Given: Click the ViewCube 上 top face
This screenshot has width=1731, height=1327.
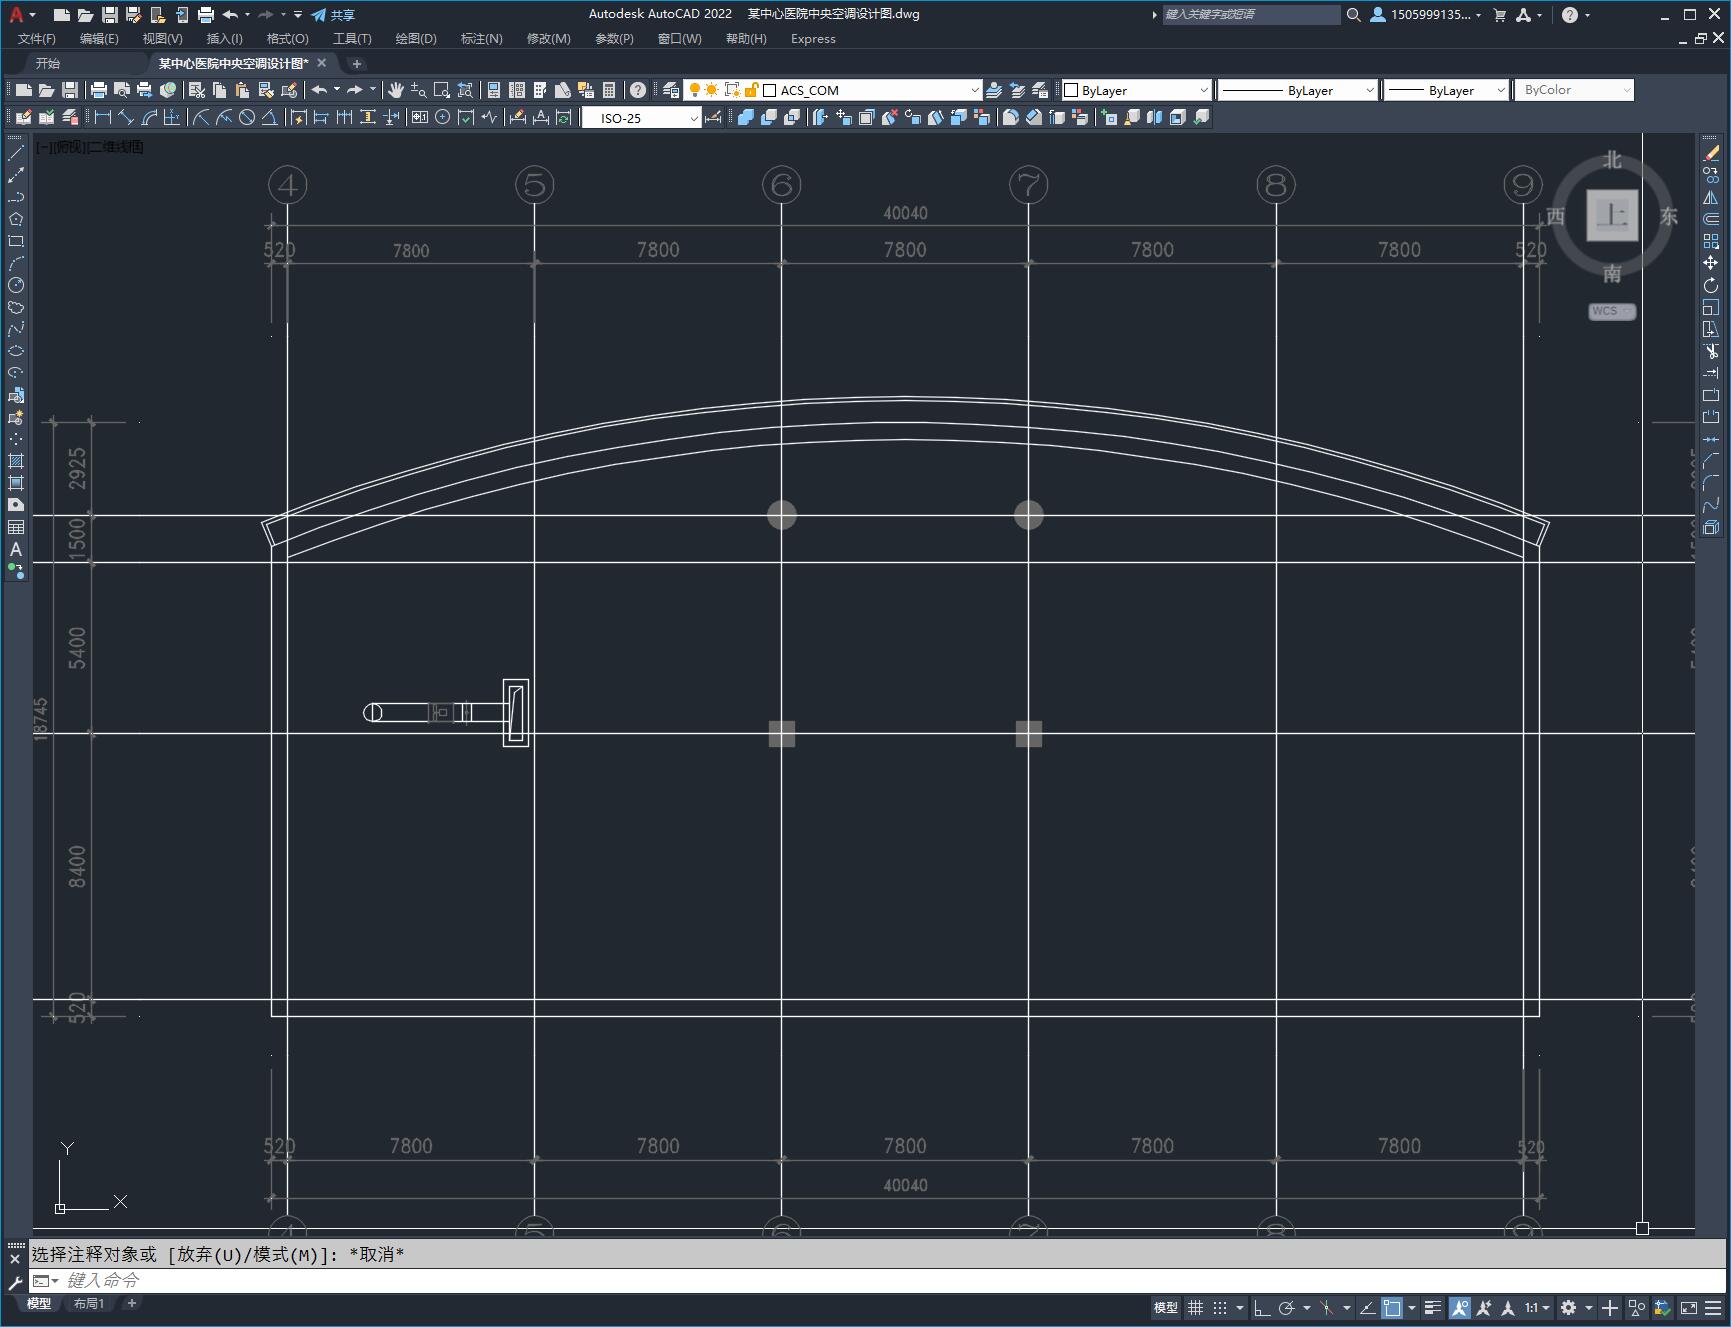Looking at the screenshot, I should 1612,215.
